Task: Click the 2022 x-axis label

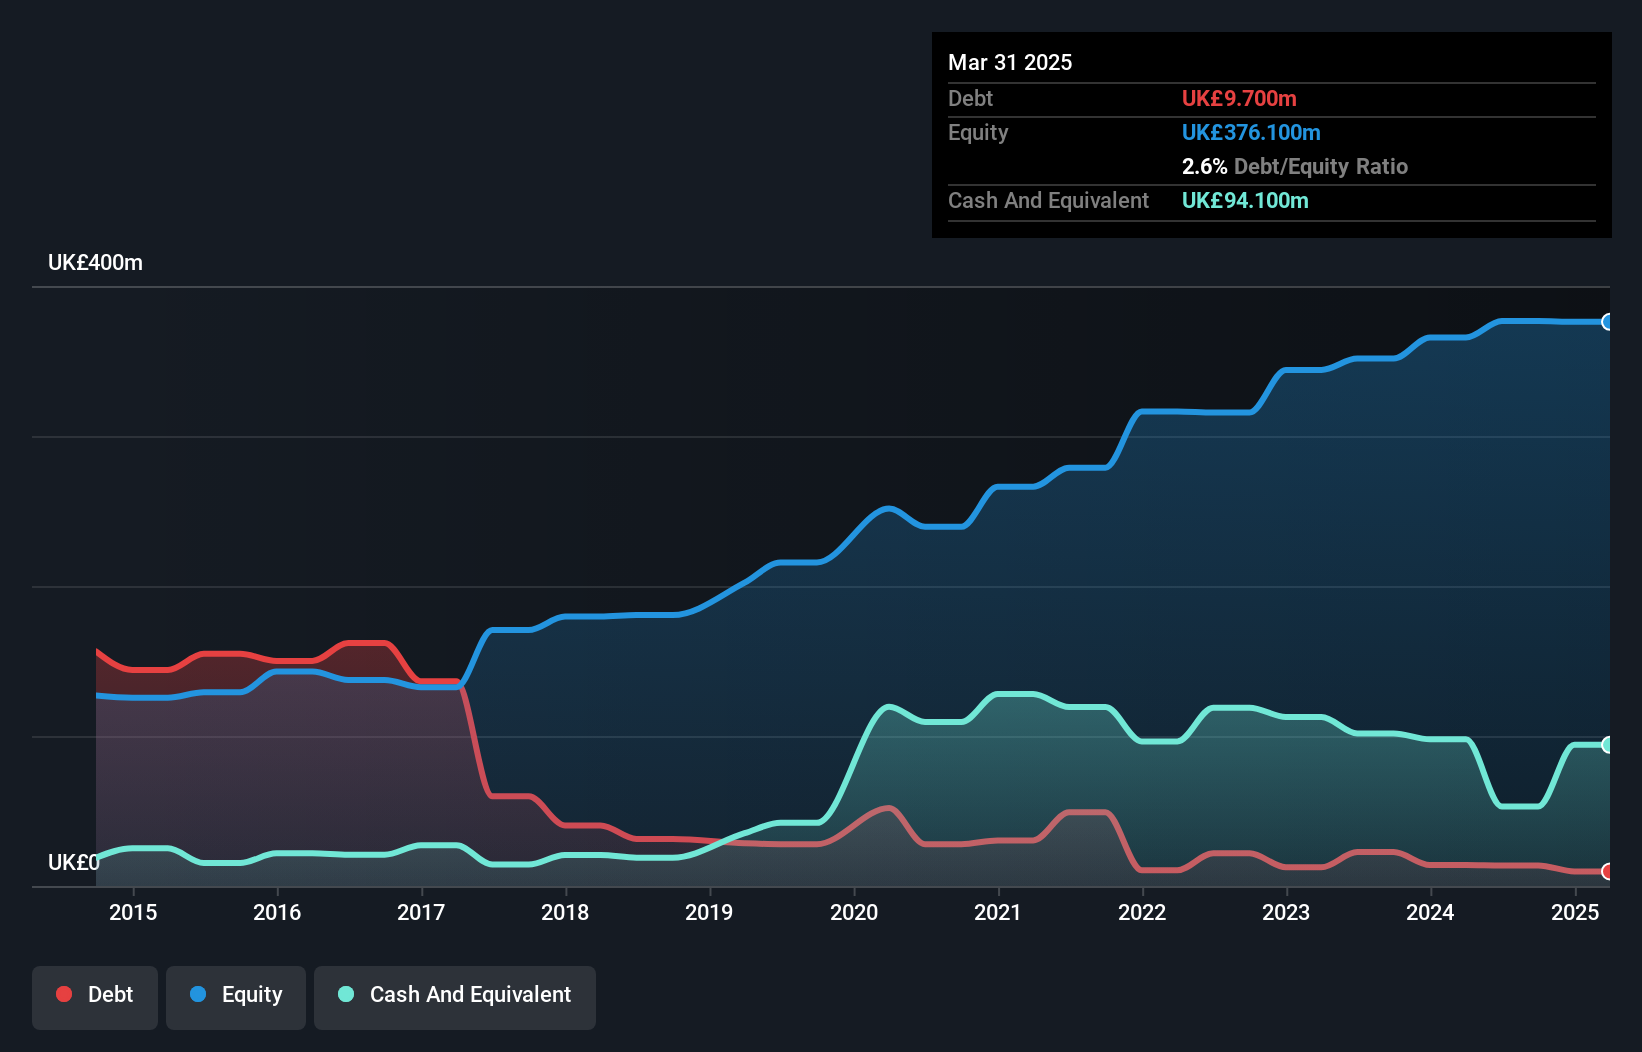Action: pos(1142,912)
